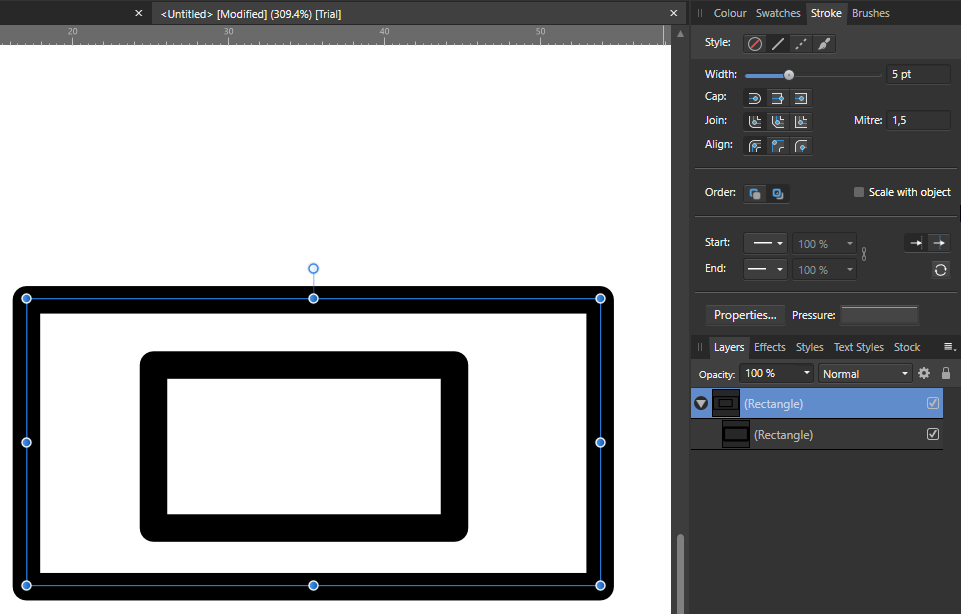The width and height of the screenshot is (961, 614).
Task: Set stroke cap to Round cap
Action: coord(754,98)
